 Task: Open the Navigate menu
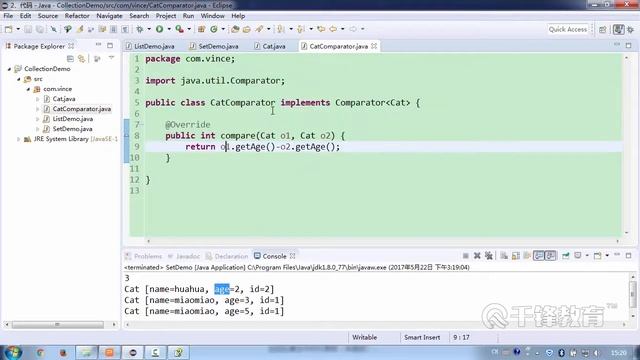[109, 16]
